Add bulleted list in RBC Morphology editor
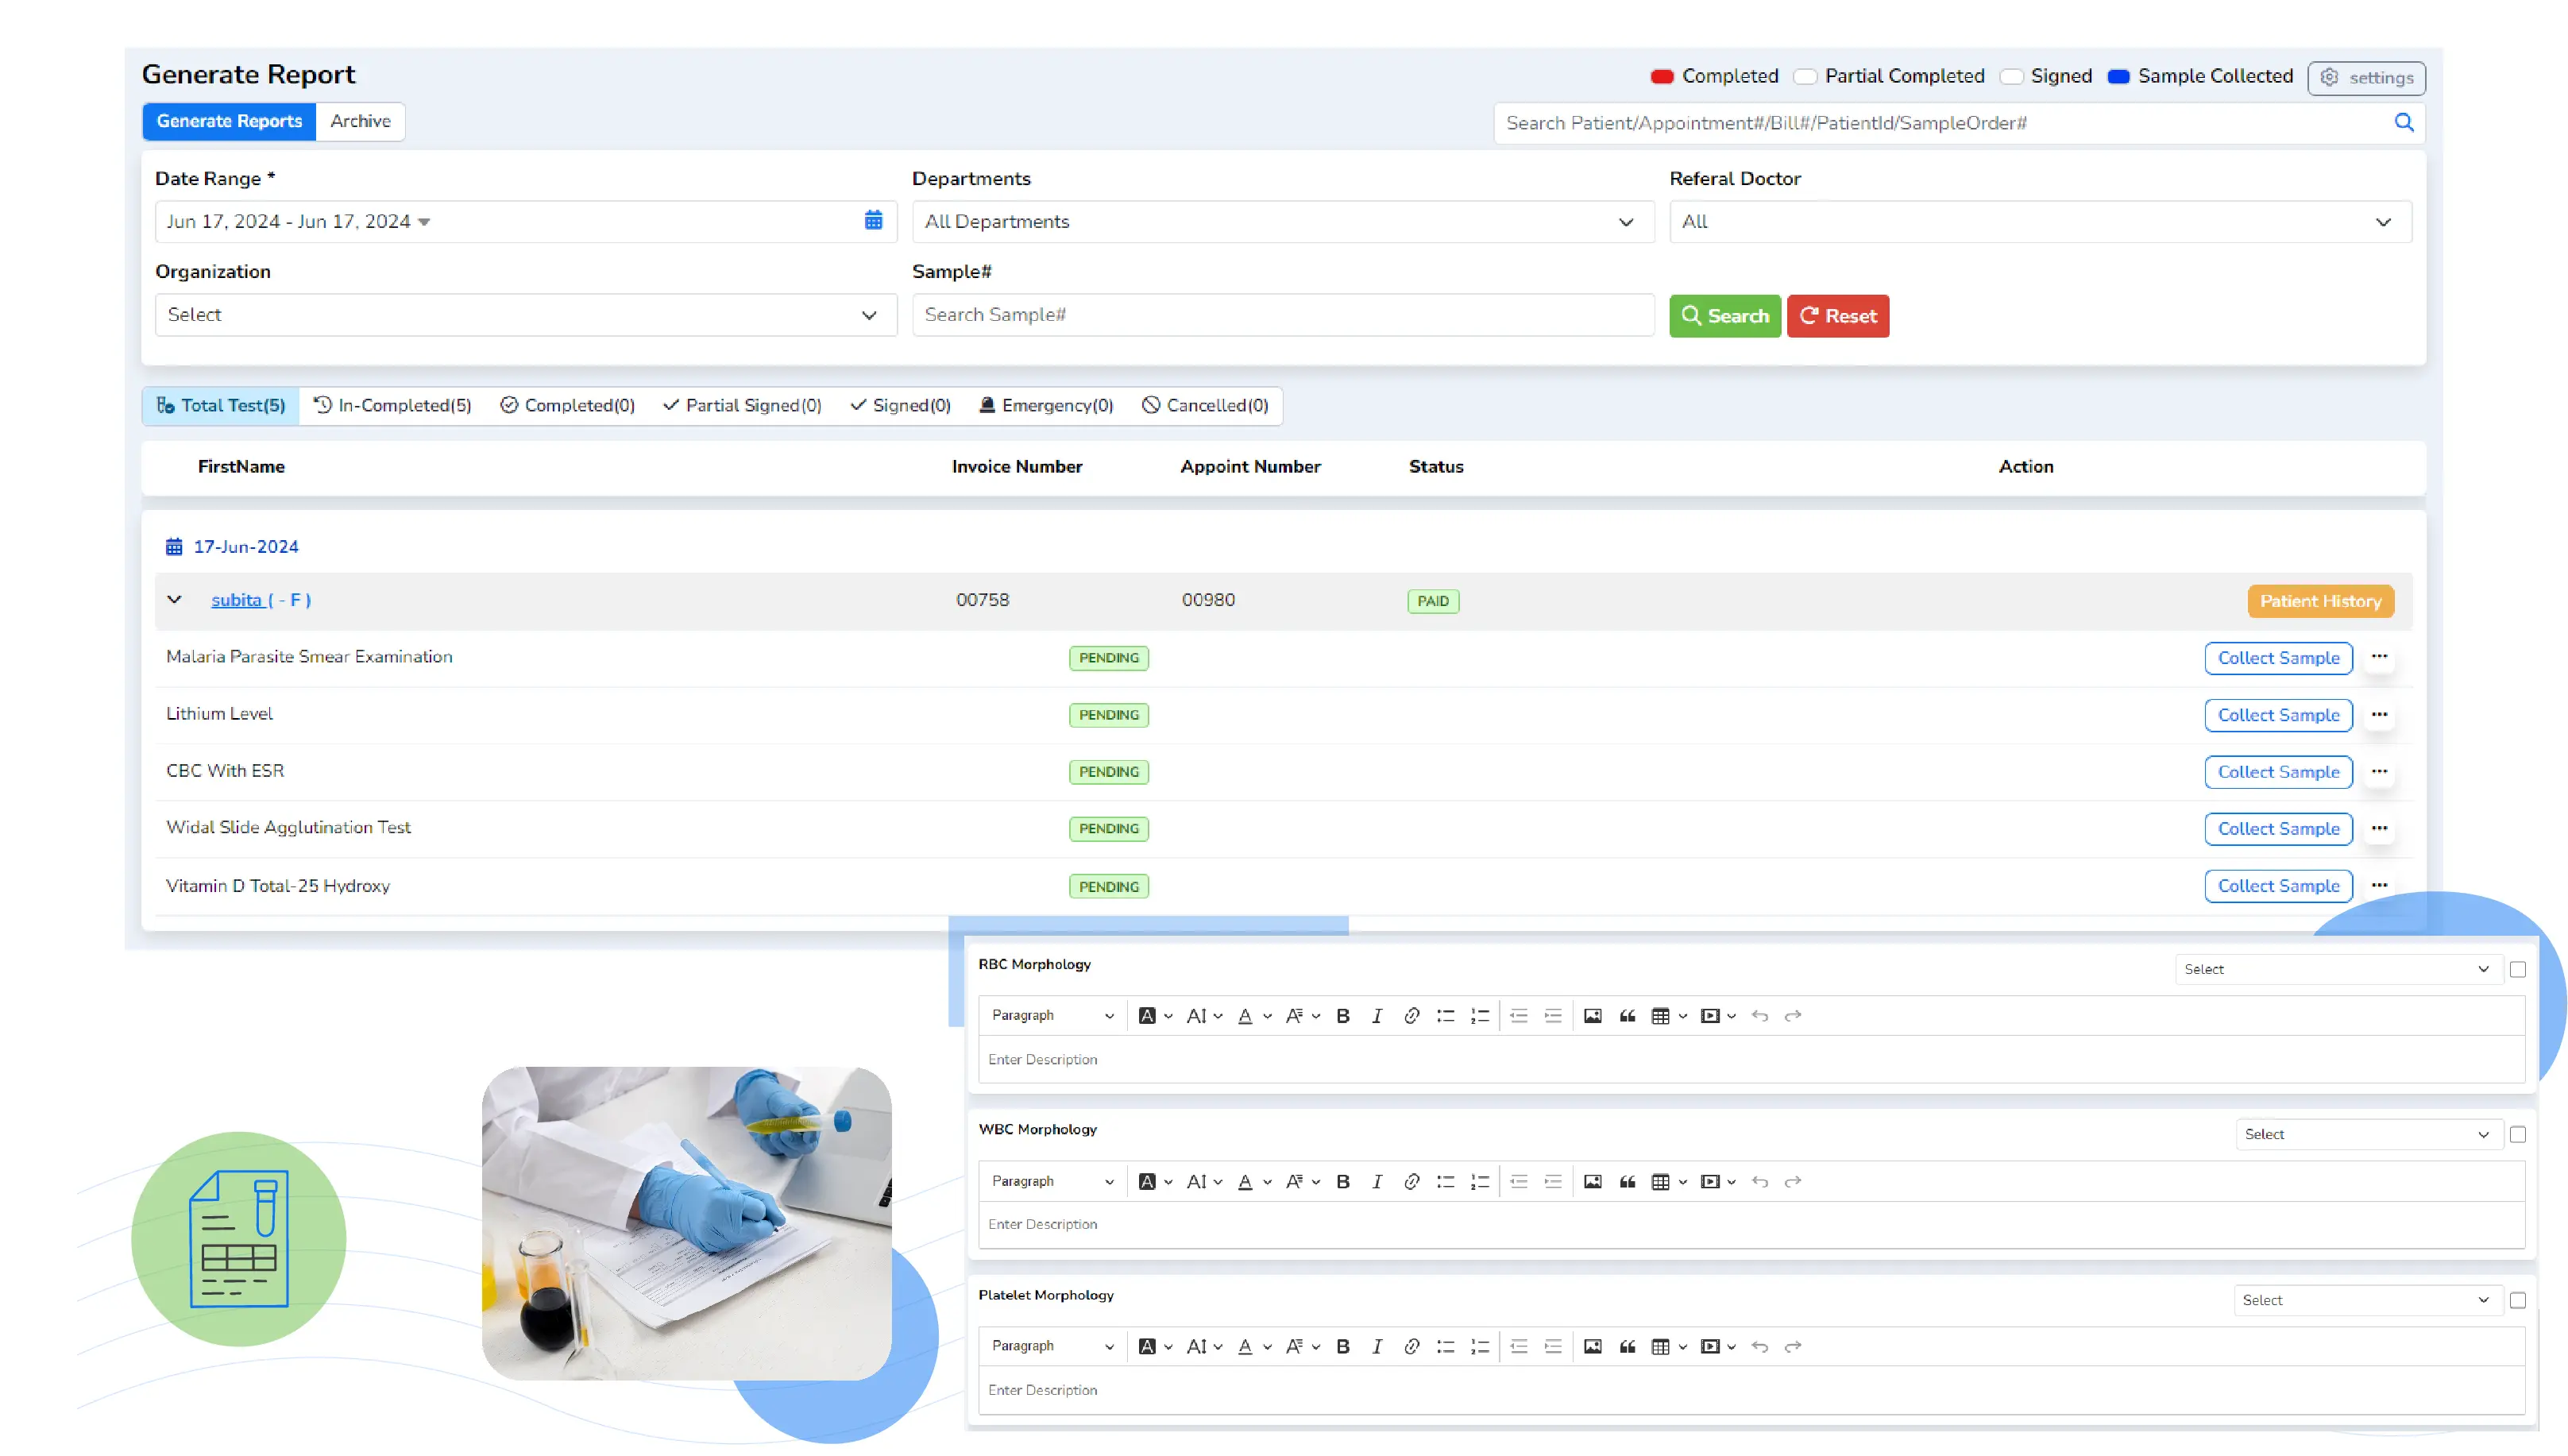Image resolution: width=2568 pixels, height=1456 pixels. (x=1445, y=1016)
